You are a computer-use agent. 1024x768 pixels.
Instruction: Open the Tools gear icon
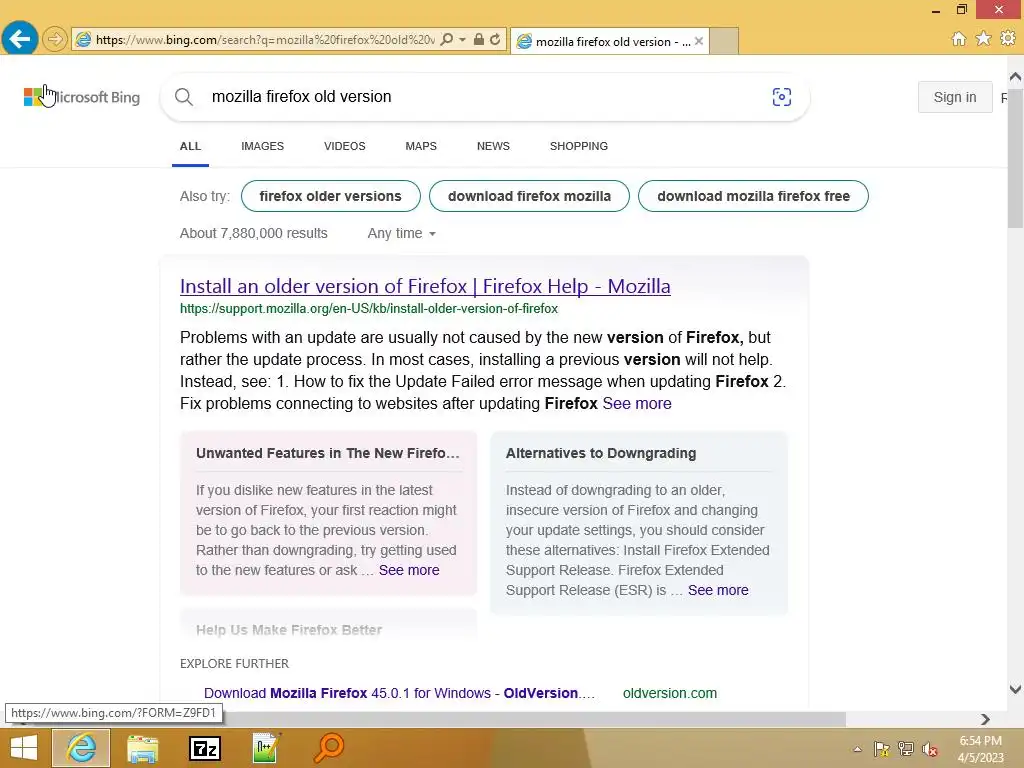click(1008, 39)
